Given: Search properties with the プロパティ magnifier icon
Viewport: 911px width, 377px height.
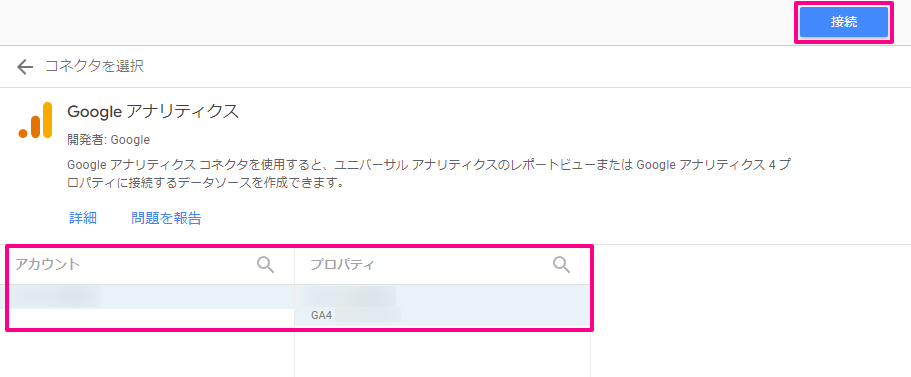Looking at the screenshot, I should pos(561,265).
